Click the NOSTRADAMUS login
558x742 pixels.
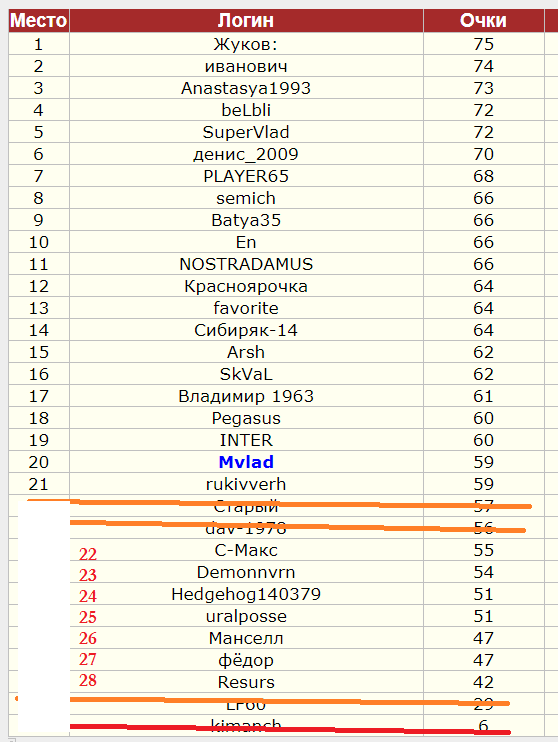click(246, 264)
